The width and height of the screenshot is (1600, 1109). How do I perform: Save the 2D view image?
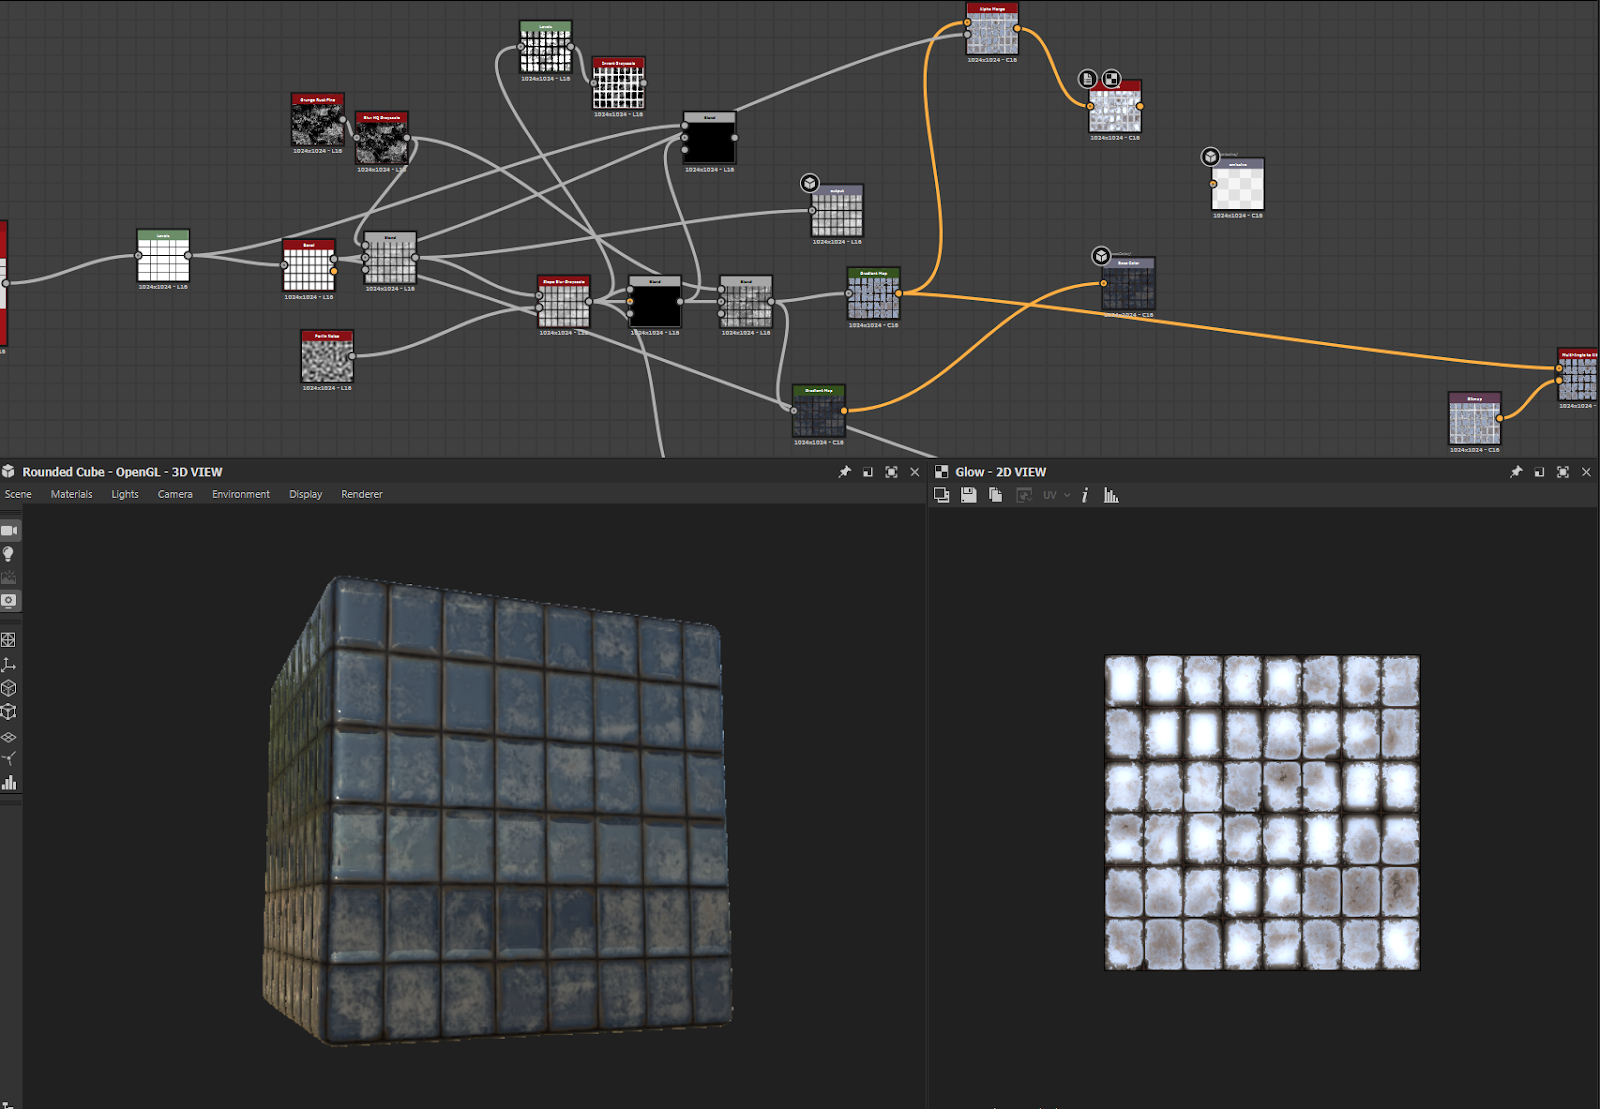click(968, 495)
